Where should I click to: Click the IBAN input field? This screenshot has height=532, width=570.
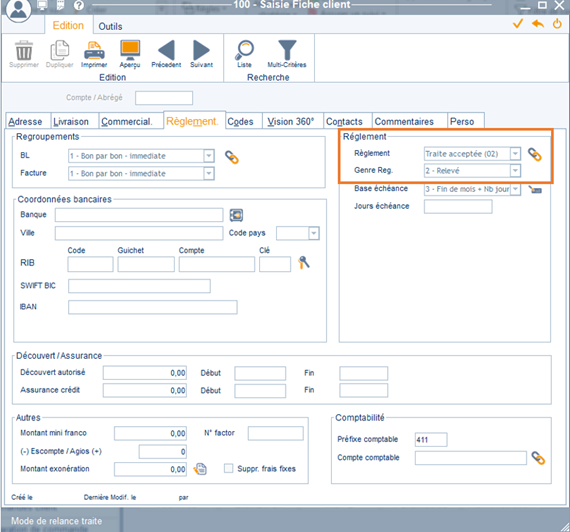point(153,307)
